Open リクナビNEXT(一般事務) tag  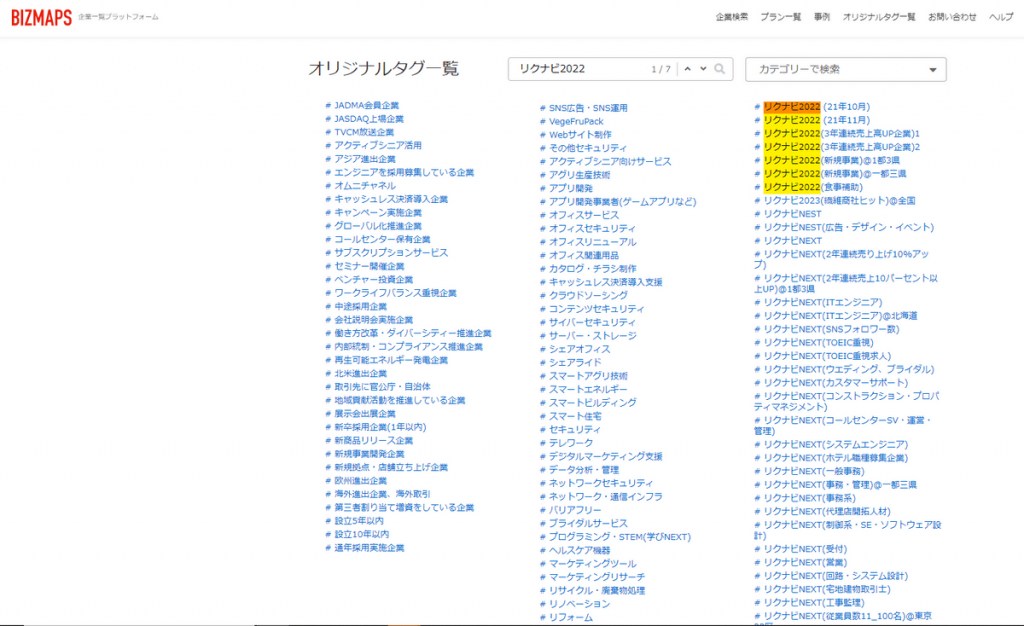click(x=814, y=471)
